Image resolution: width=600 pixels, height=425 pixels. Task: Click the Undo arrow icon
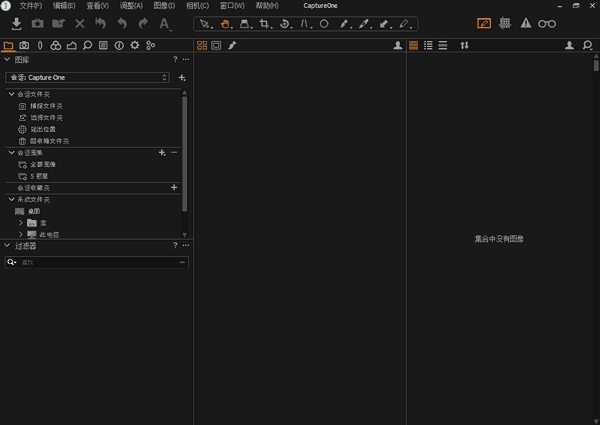pyautogui.click(x=122, y=24)
